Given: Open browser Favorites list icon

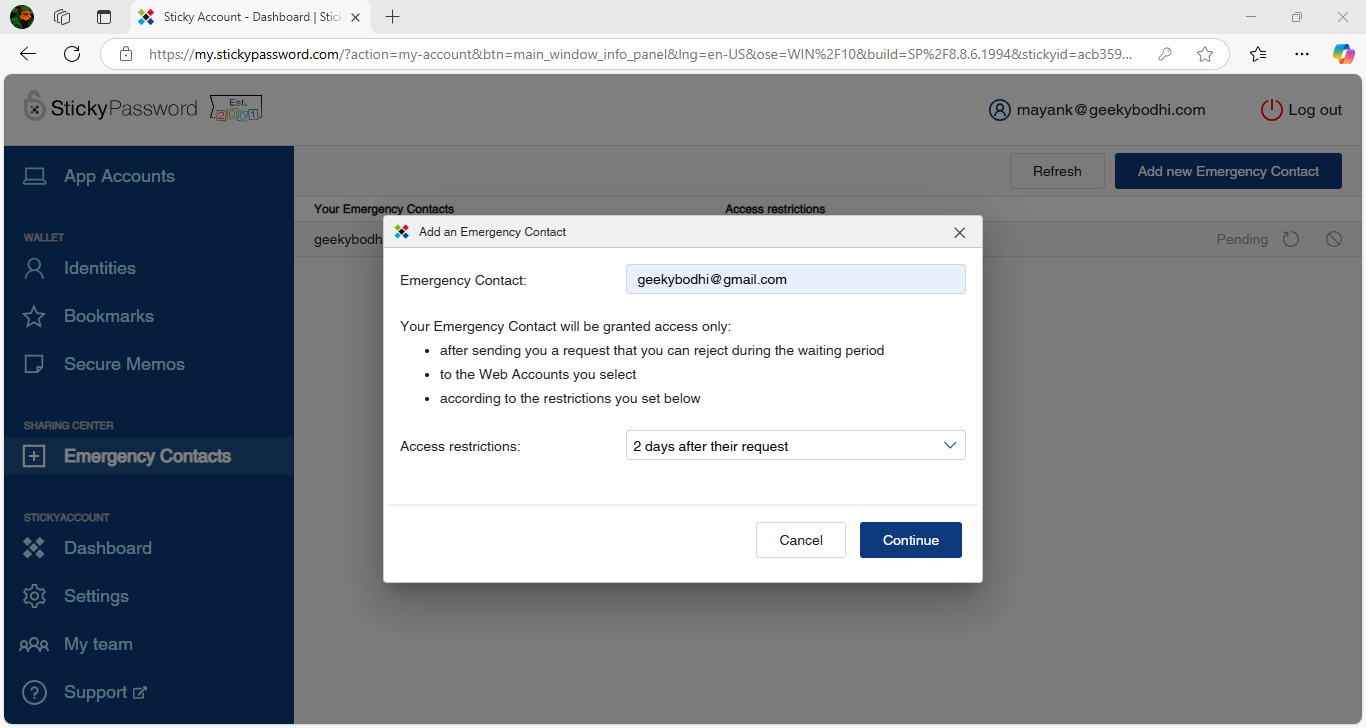Looking at the screenshot, I should click(1258, 54).
